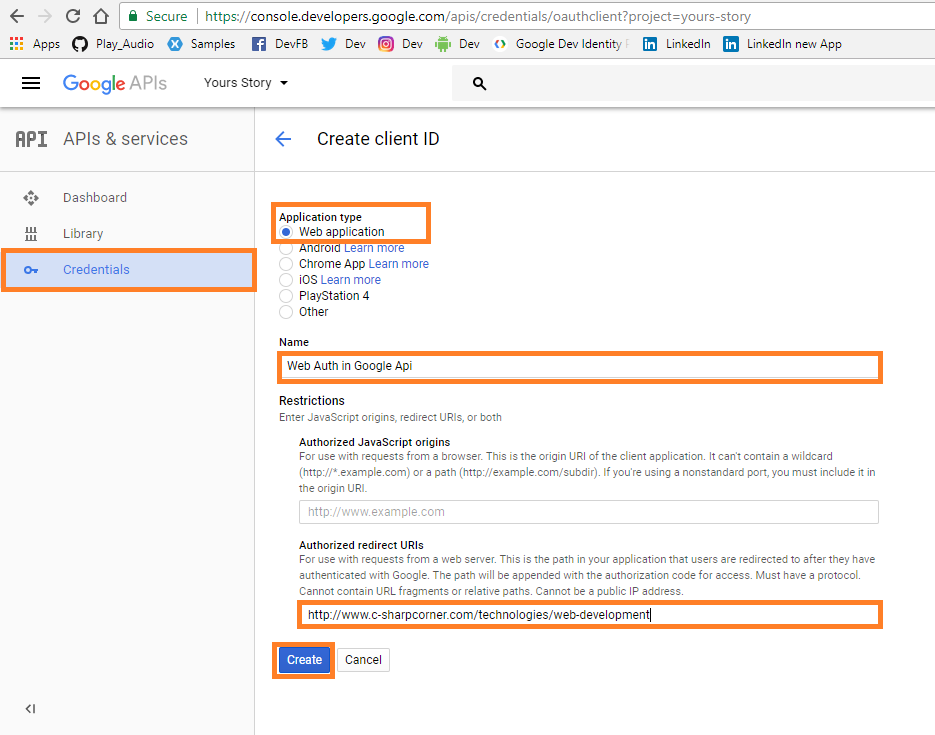Viewport: 935px width, 735px height.
Task: Select the iOS application type
Action: point(286,279)
